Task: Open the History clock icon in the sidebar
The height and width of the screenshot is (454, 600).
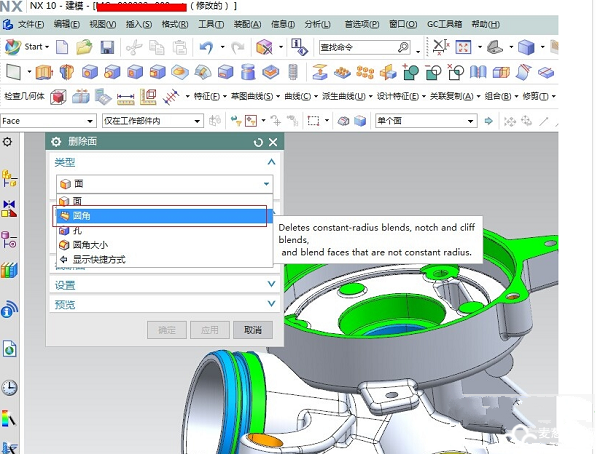Action: pos(10,387)
